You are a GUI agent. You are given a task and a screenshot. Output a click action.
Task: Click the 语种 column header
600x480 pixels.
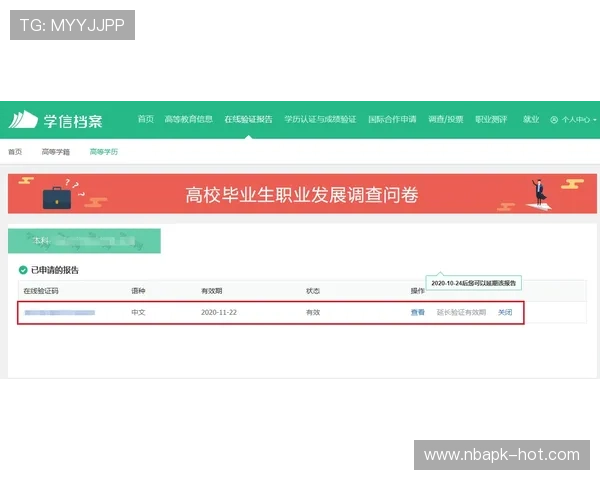pyautogui.click(x=139, y=291)
